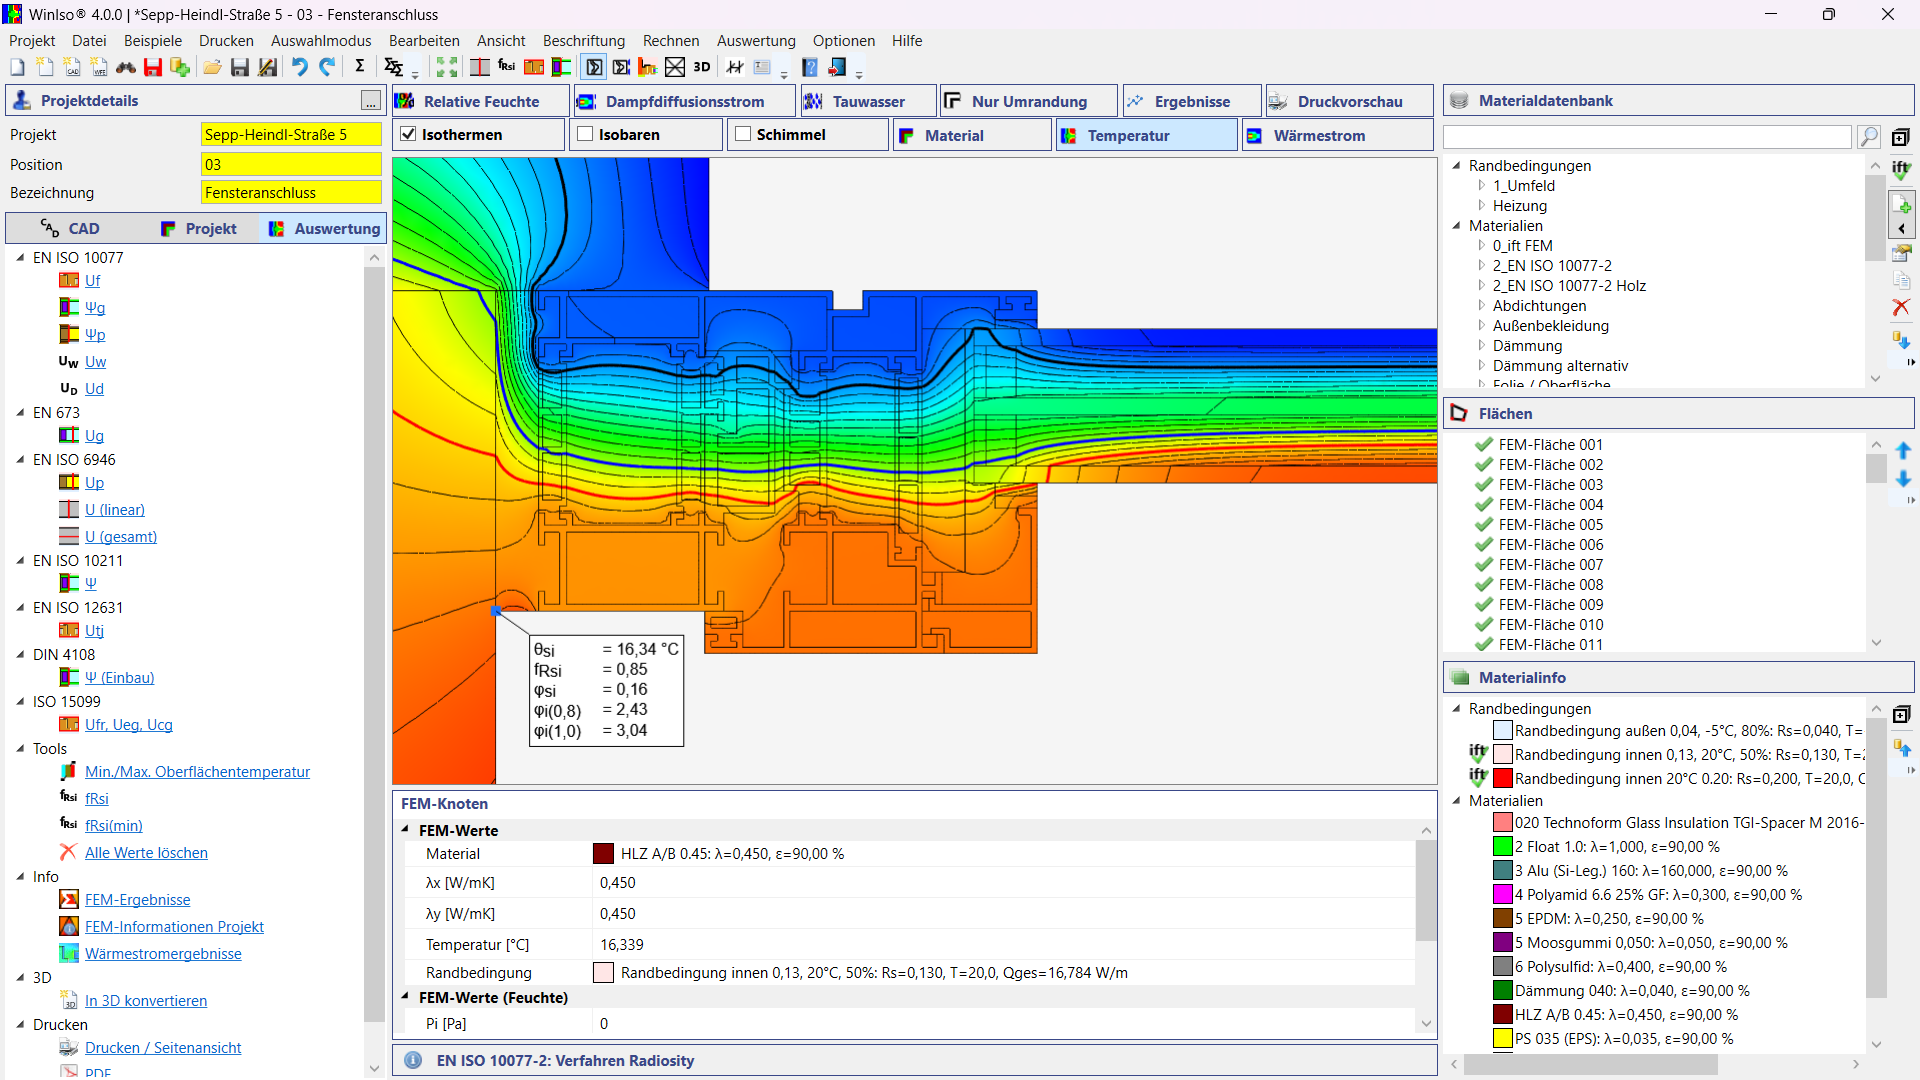Click the magenta Polyamid 6.6 color swatch
1920x1080 pixels.
[1502, 895]
